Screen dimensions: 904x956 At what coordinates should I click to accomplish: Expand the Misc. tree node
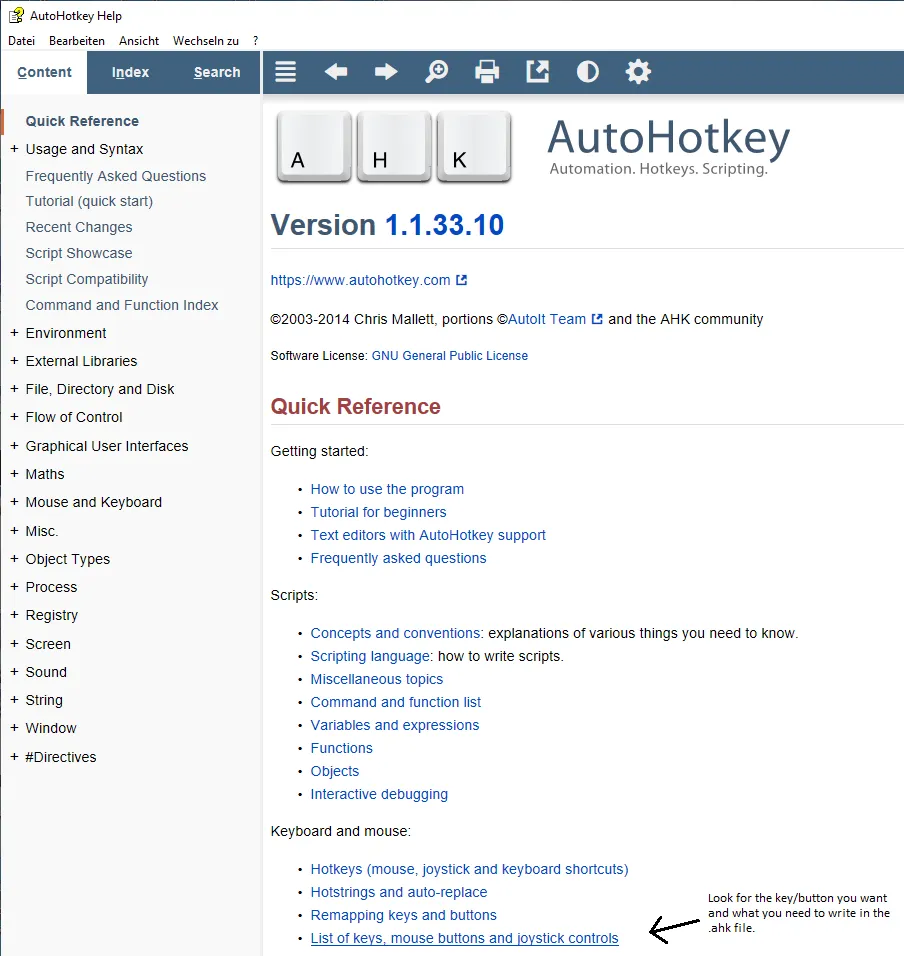click(14, 530)
